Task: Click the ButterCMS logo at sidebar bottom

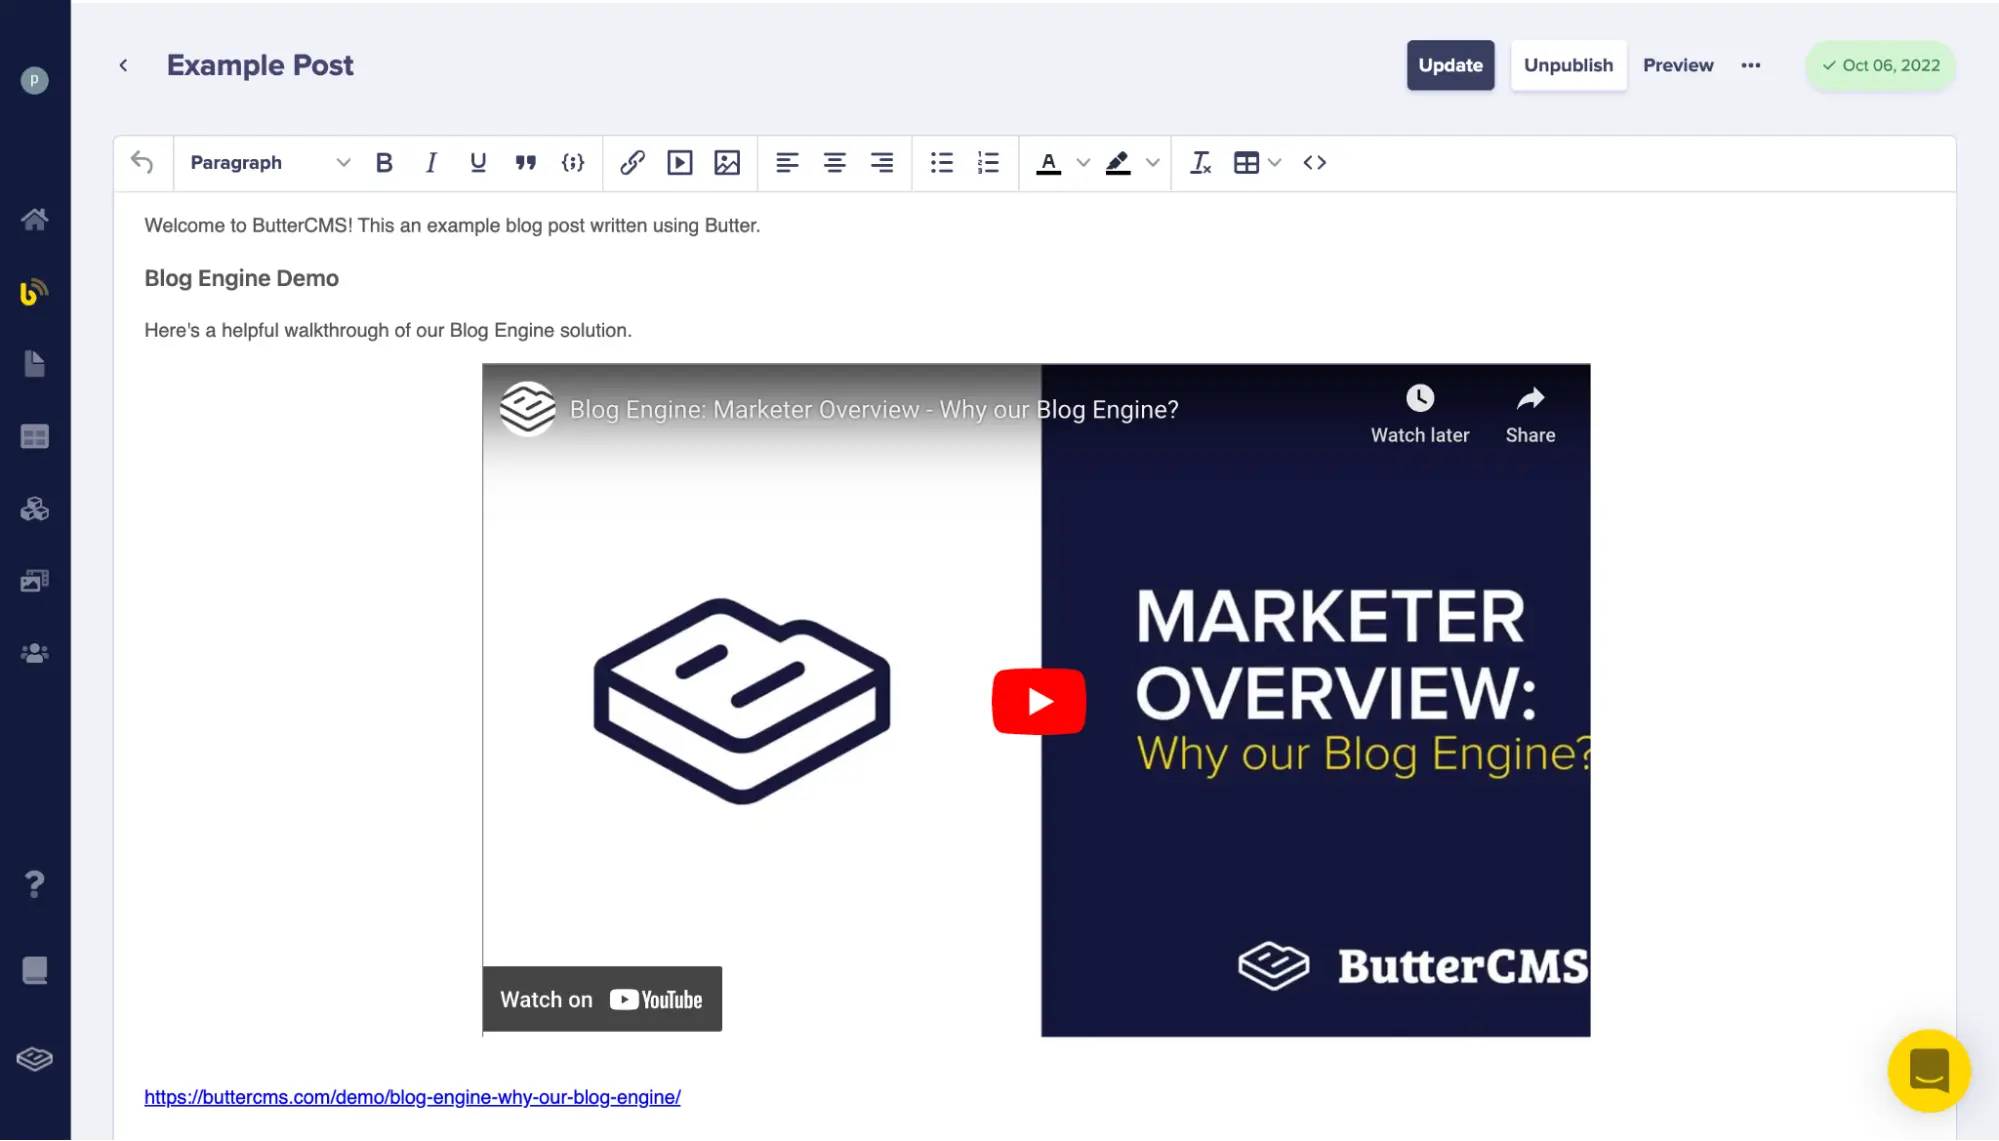Action: [35, 1059]
